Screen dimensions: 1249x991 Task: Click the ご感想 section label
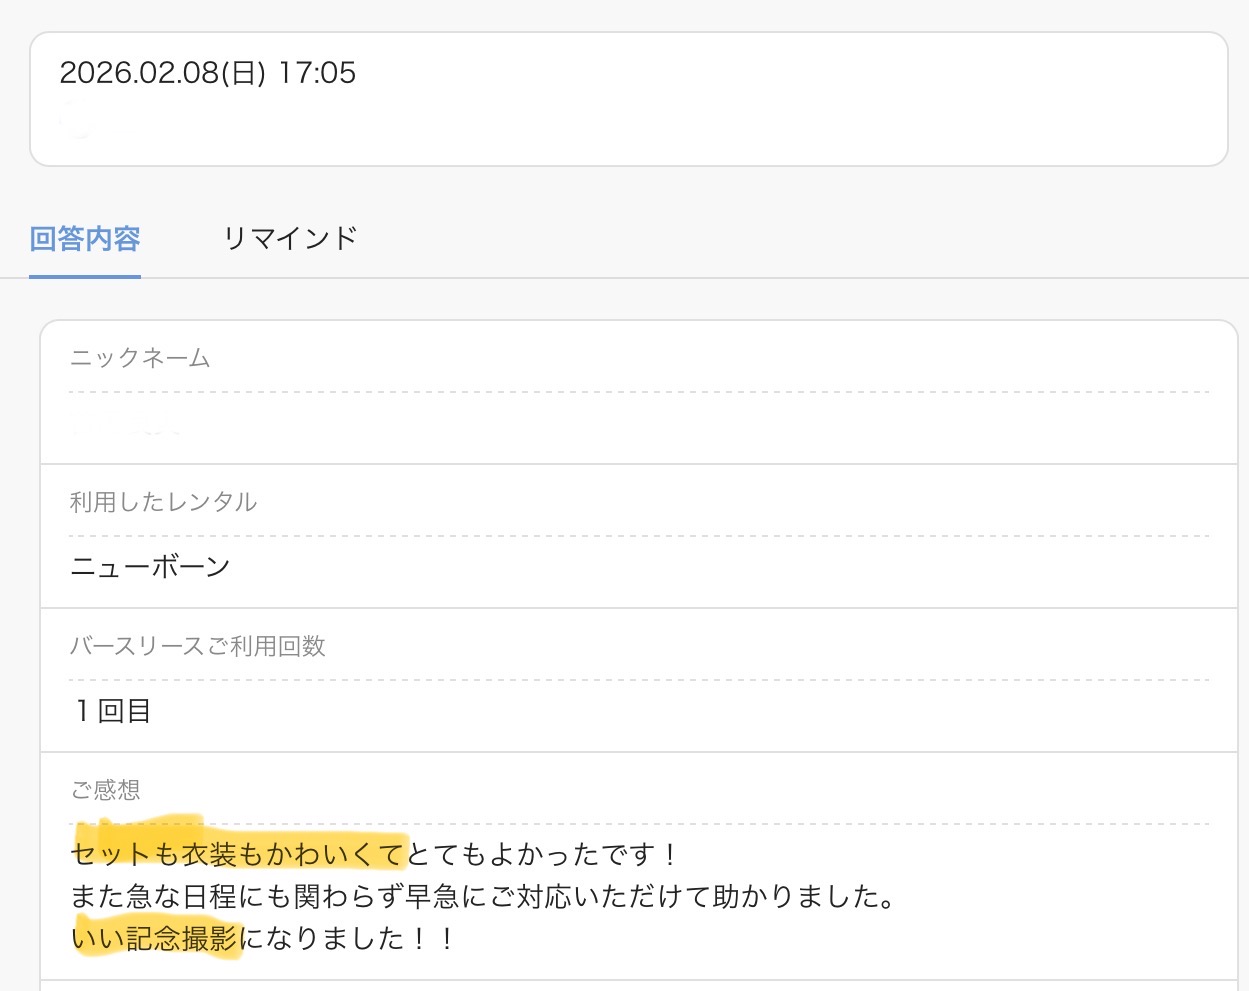pos(105,790)
